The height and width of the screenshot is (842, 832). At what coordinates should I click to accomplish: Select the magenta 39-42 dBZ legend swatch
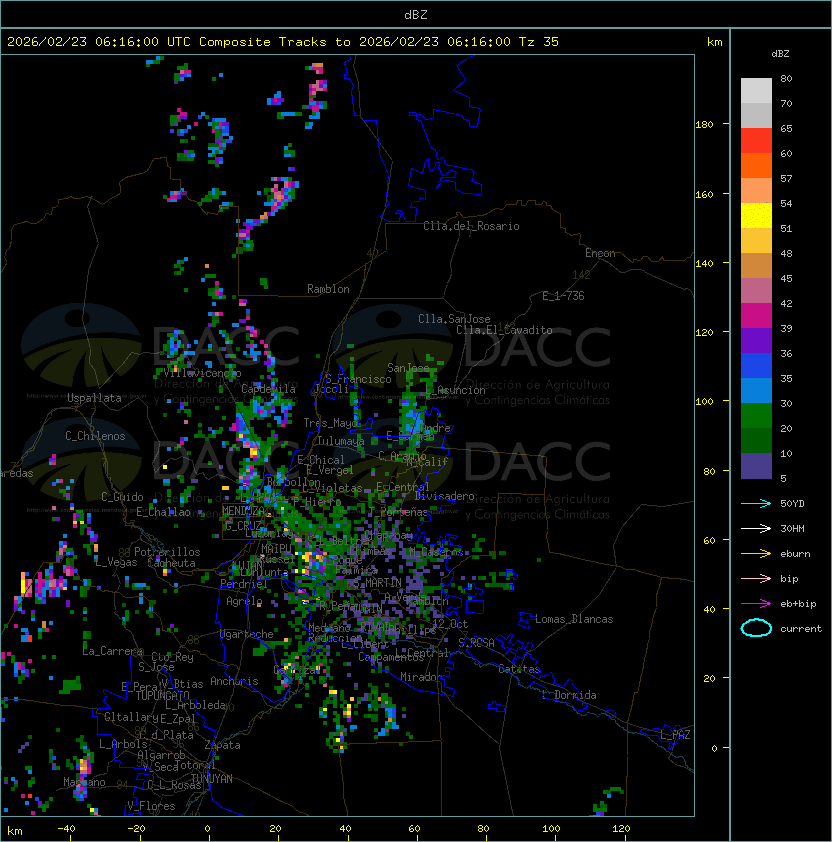tap(756, 316)
